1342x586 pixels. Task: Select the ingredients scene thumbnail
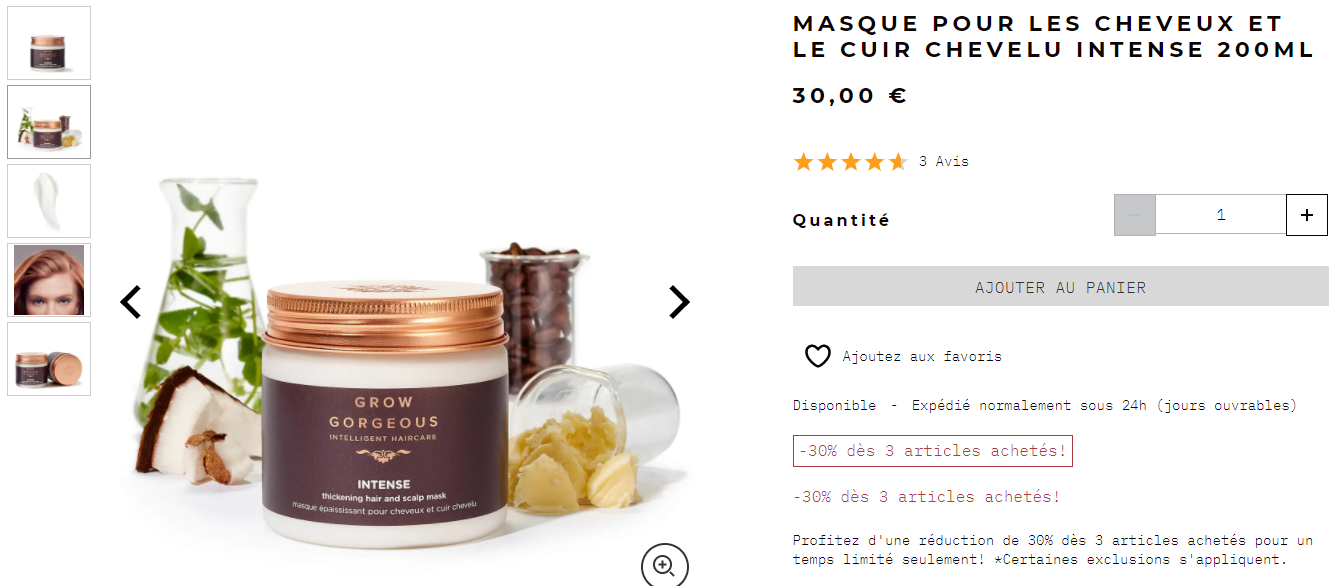49,122
